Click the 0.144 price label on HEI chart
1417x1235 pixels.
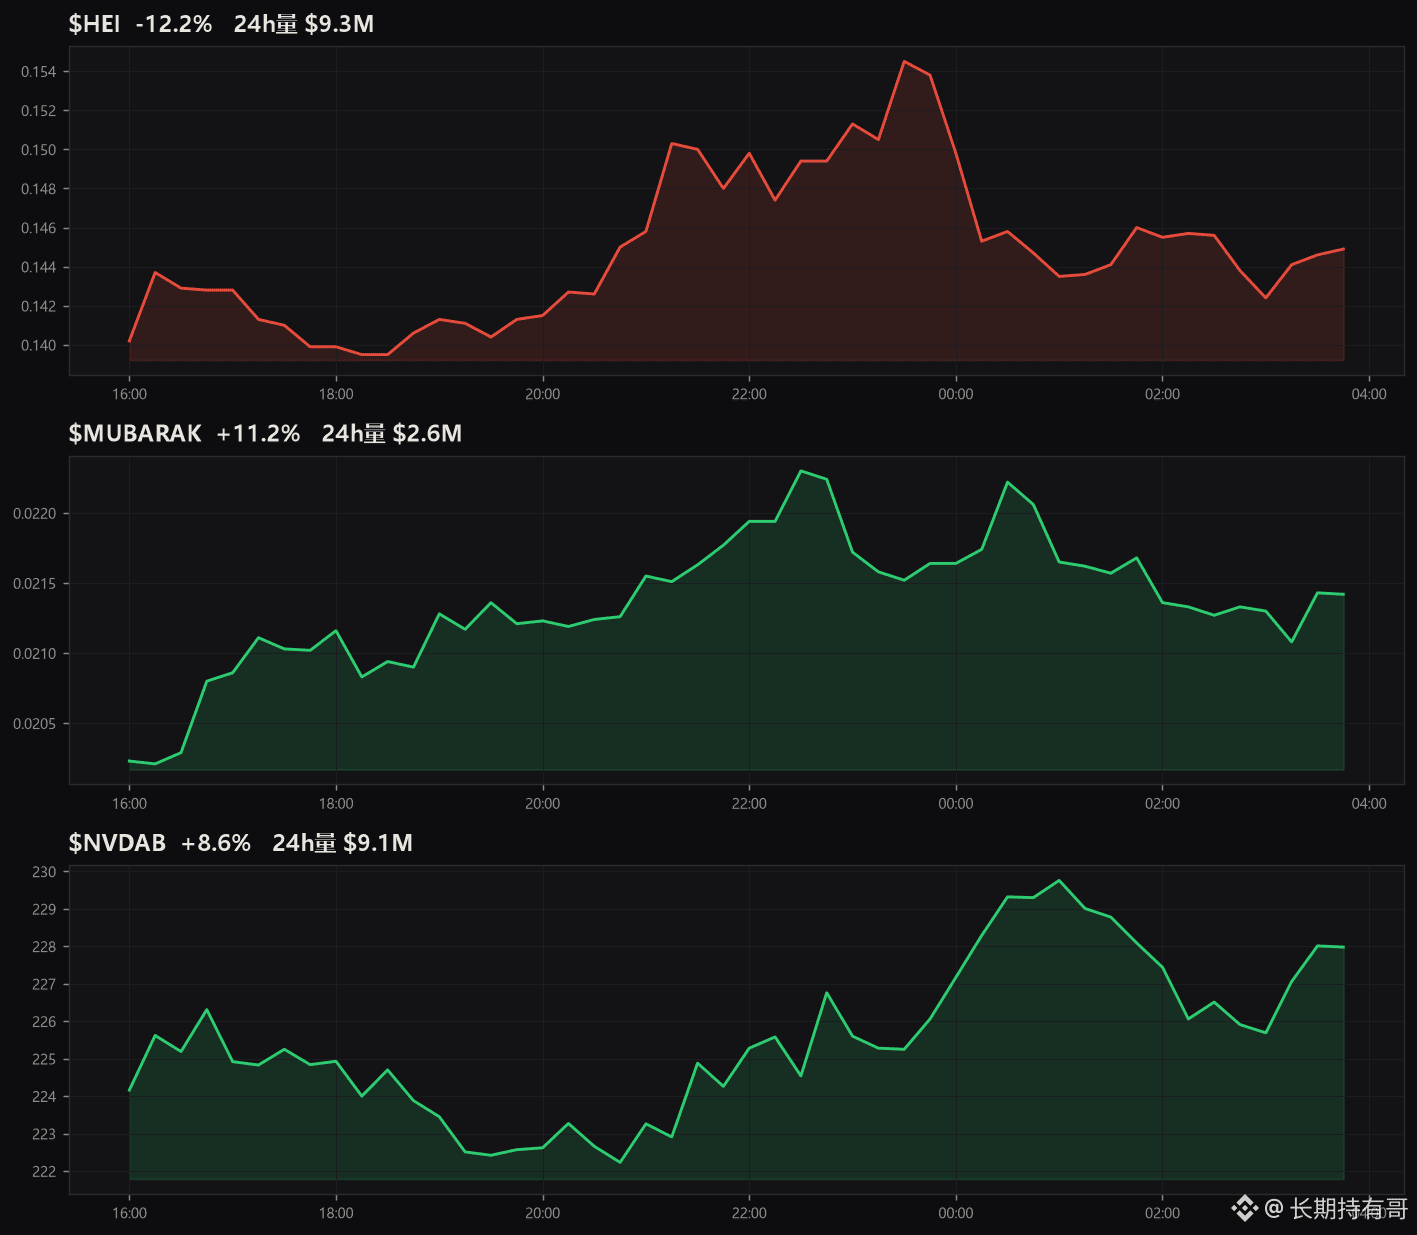click(39, 267)
